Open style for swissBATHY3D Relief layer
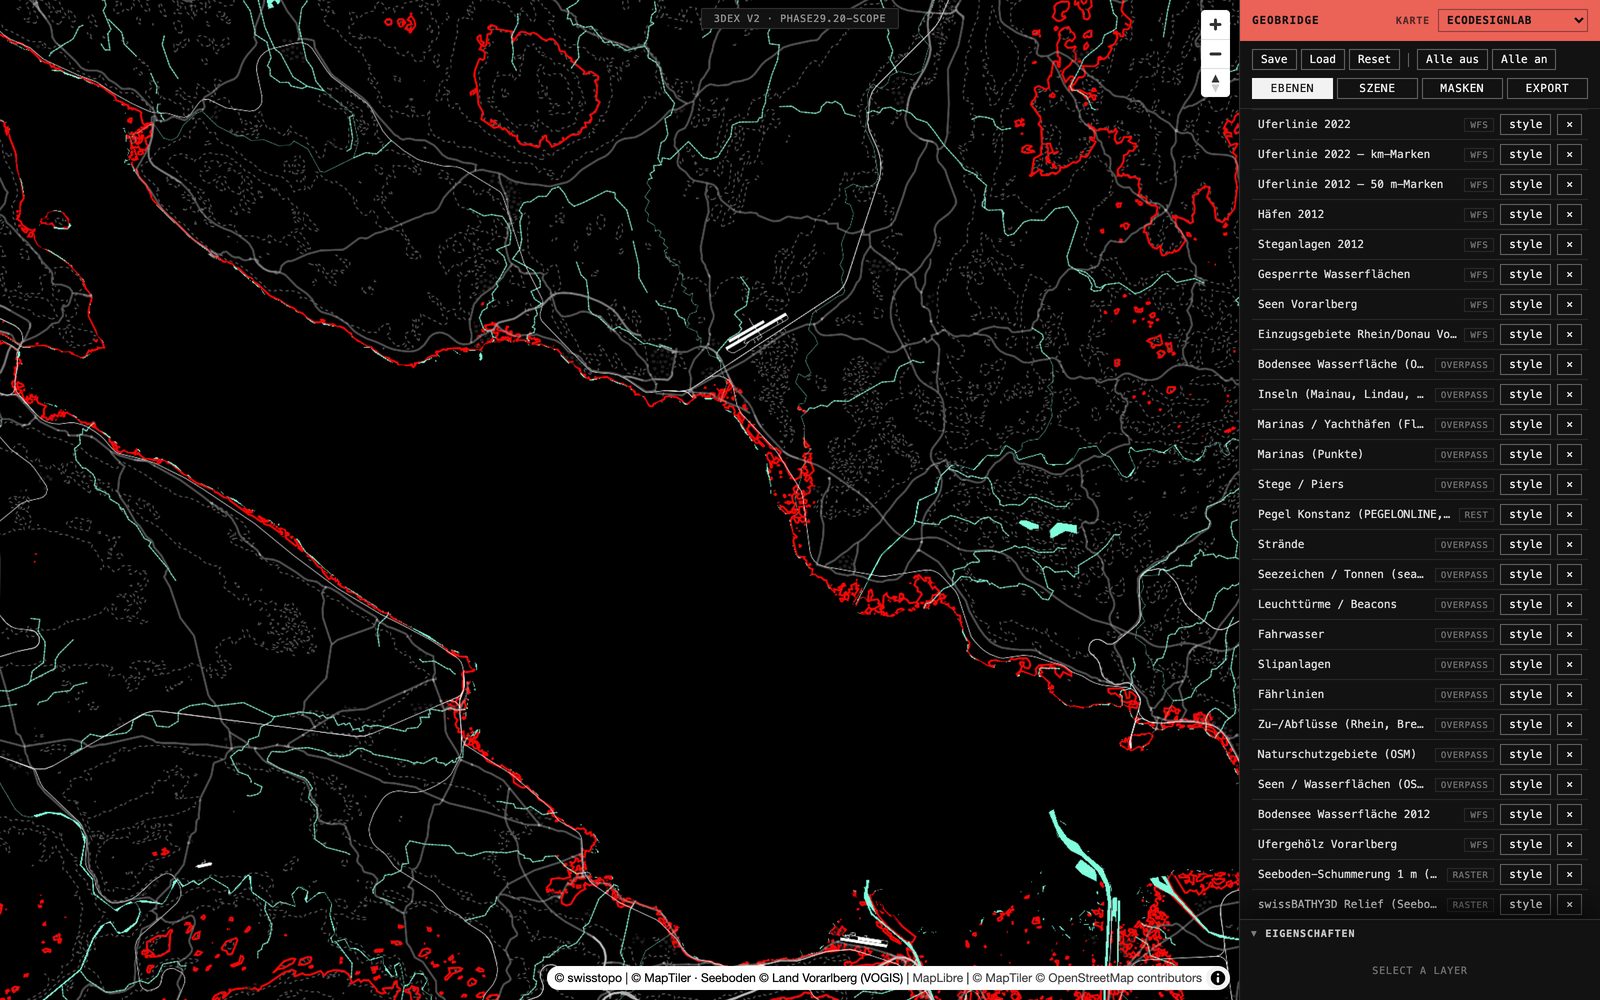The width and height of the screenshot is (1600, 1000). tap(1526, 904)
